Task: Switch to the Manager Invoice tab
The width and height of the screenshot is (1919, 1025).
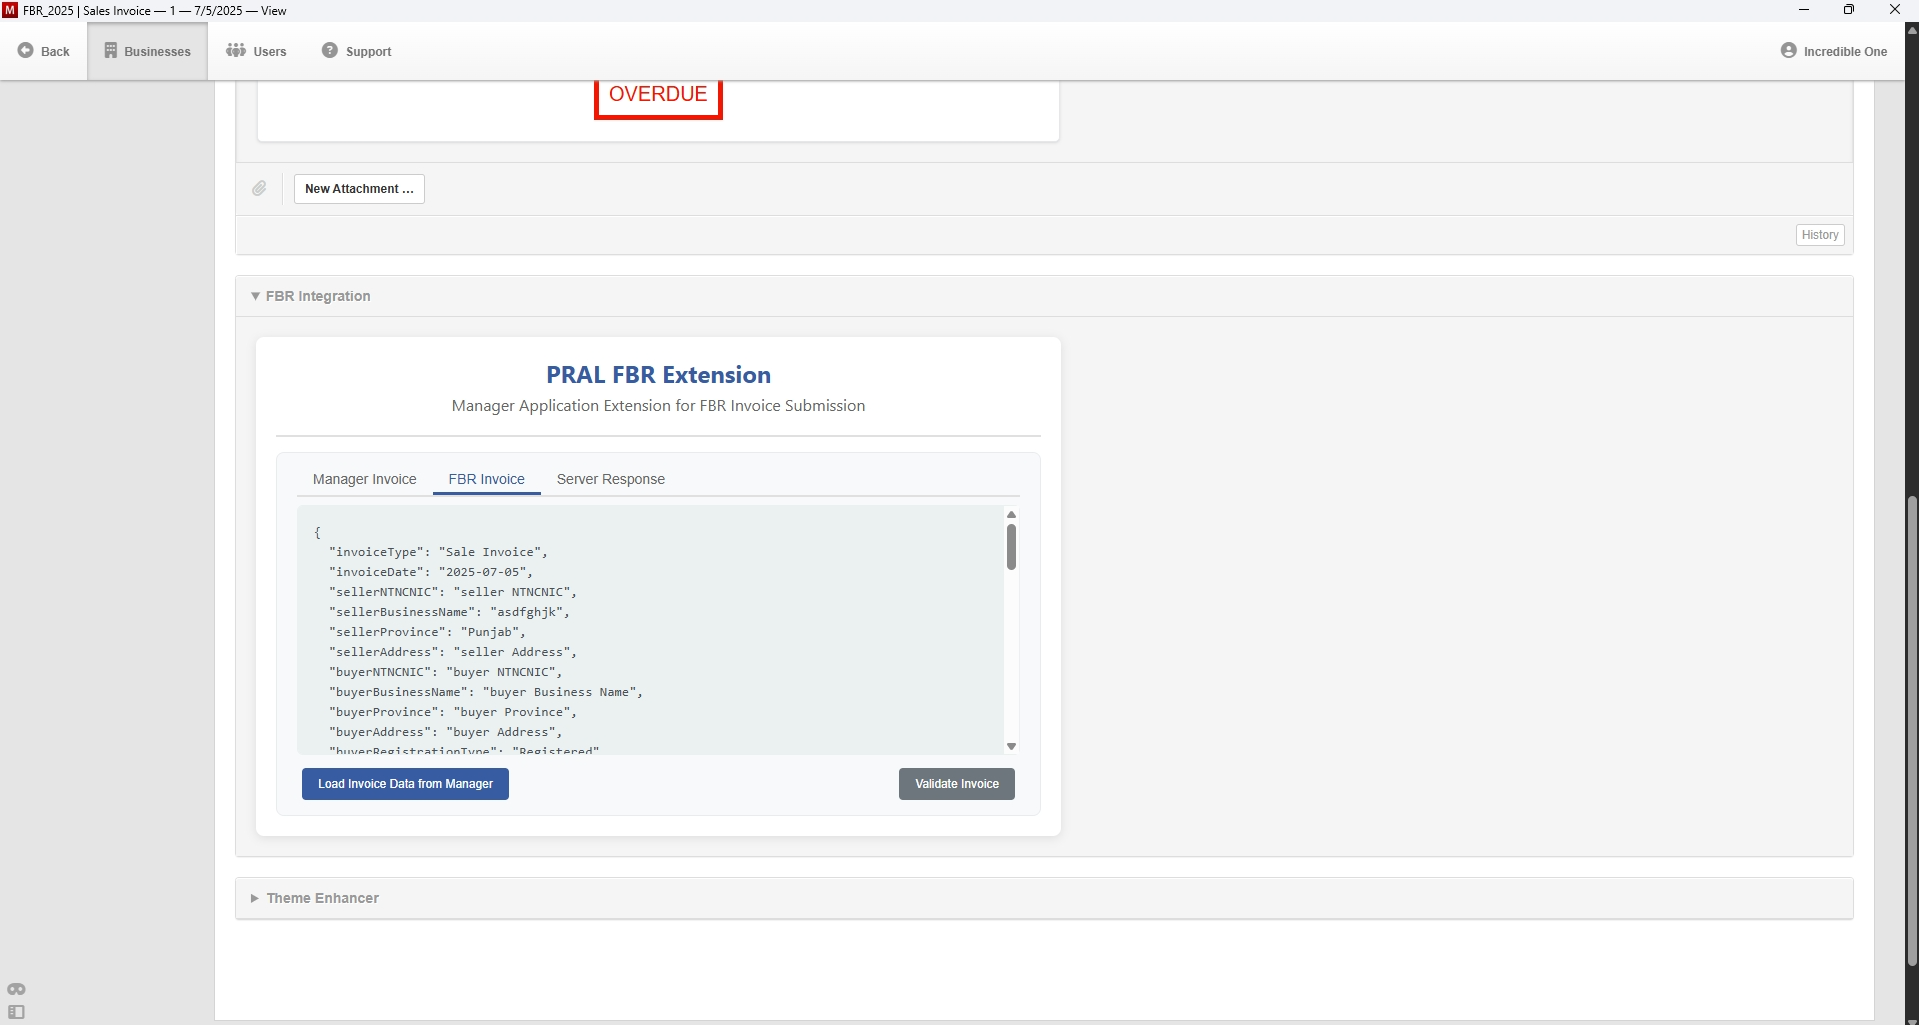Action: click(x=364, y=479)
